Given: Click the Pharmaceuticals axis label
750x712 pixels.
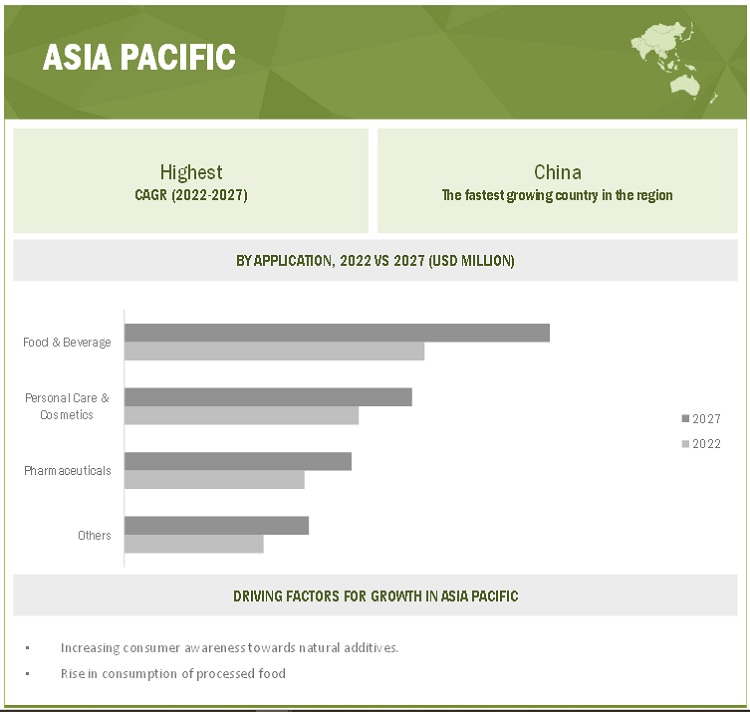Looking at the screenshot, I should click(67, 470).
